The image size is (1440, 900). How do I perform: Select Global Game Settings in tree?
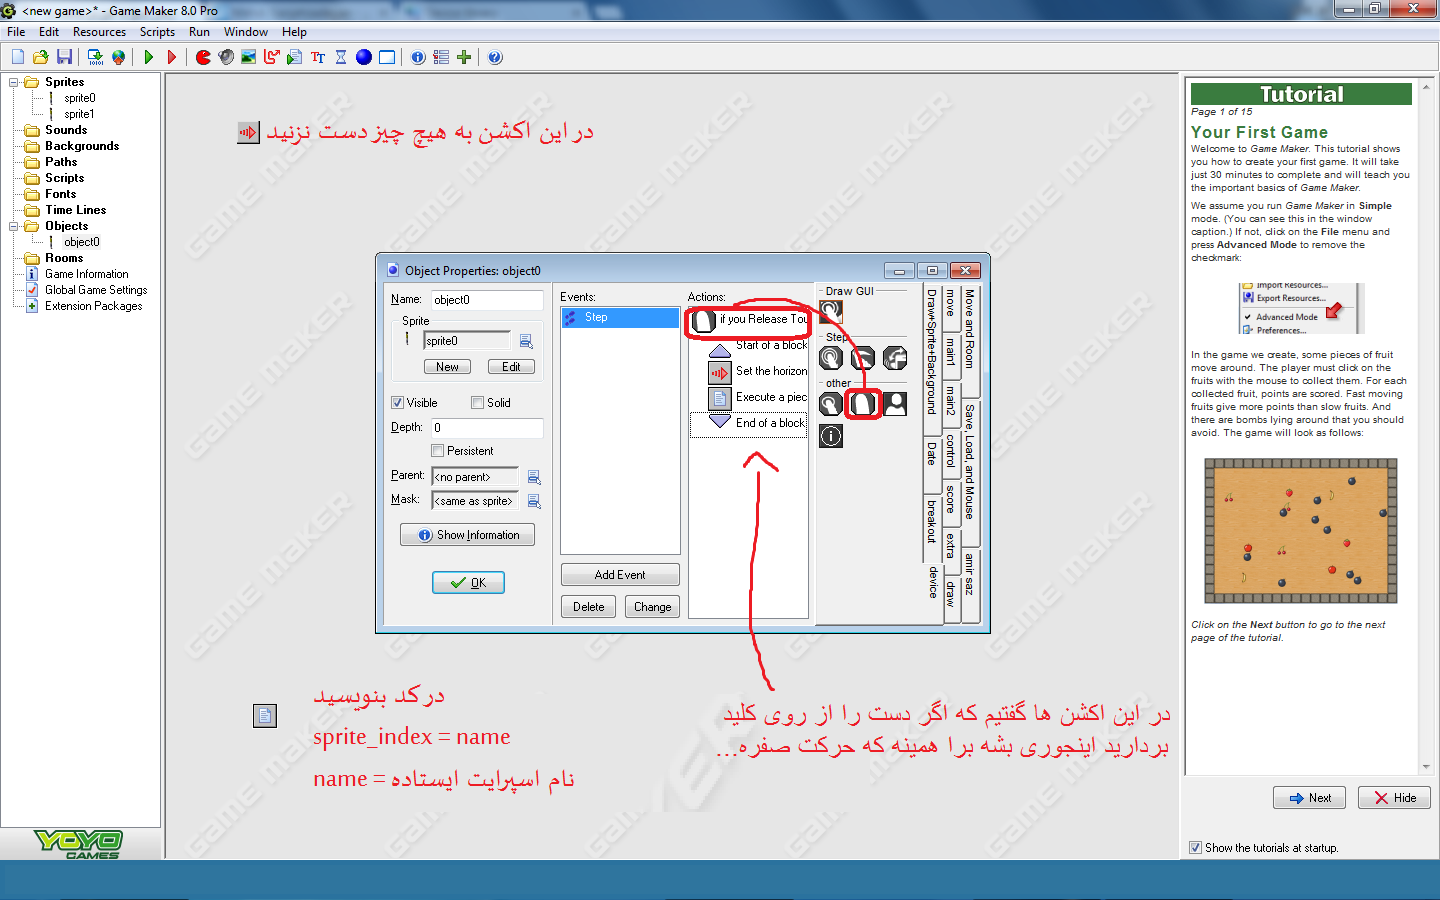click(95, 290)
